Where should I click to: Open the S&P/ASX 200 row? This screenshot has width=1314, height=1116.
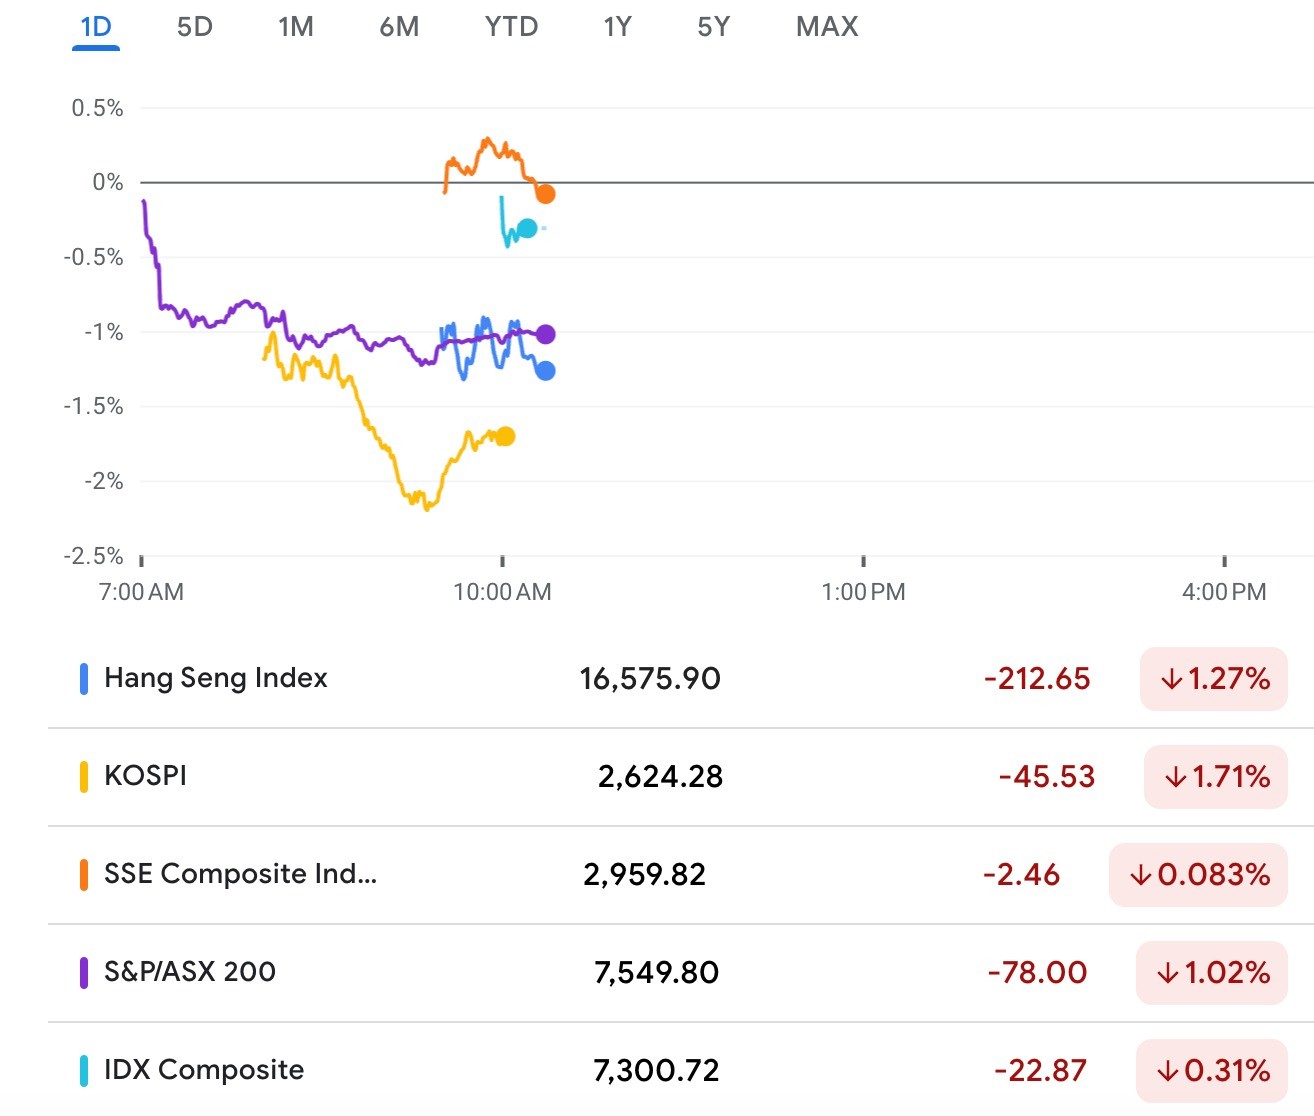point(681,973)
